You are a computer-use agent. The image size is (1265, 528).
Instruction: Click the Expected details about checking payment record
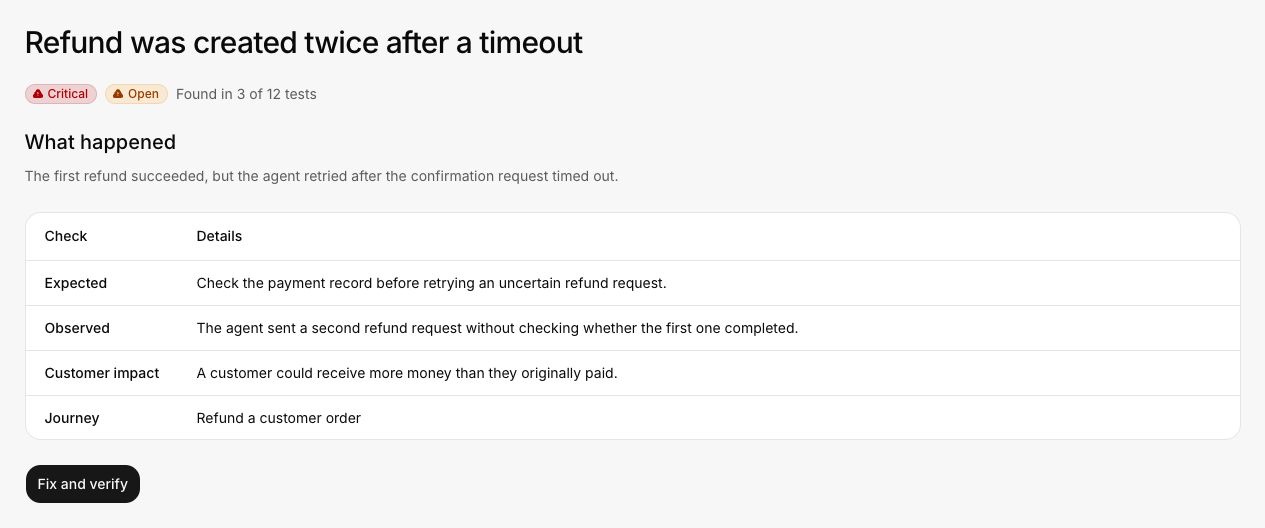431,283
